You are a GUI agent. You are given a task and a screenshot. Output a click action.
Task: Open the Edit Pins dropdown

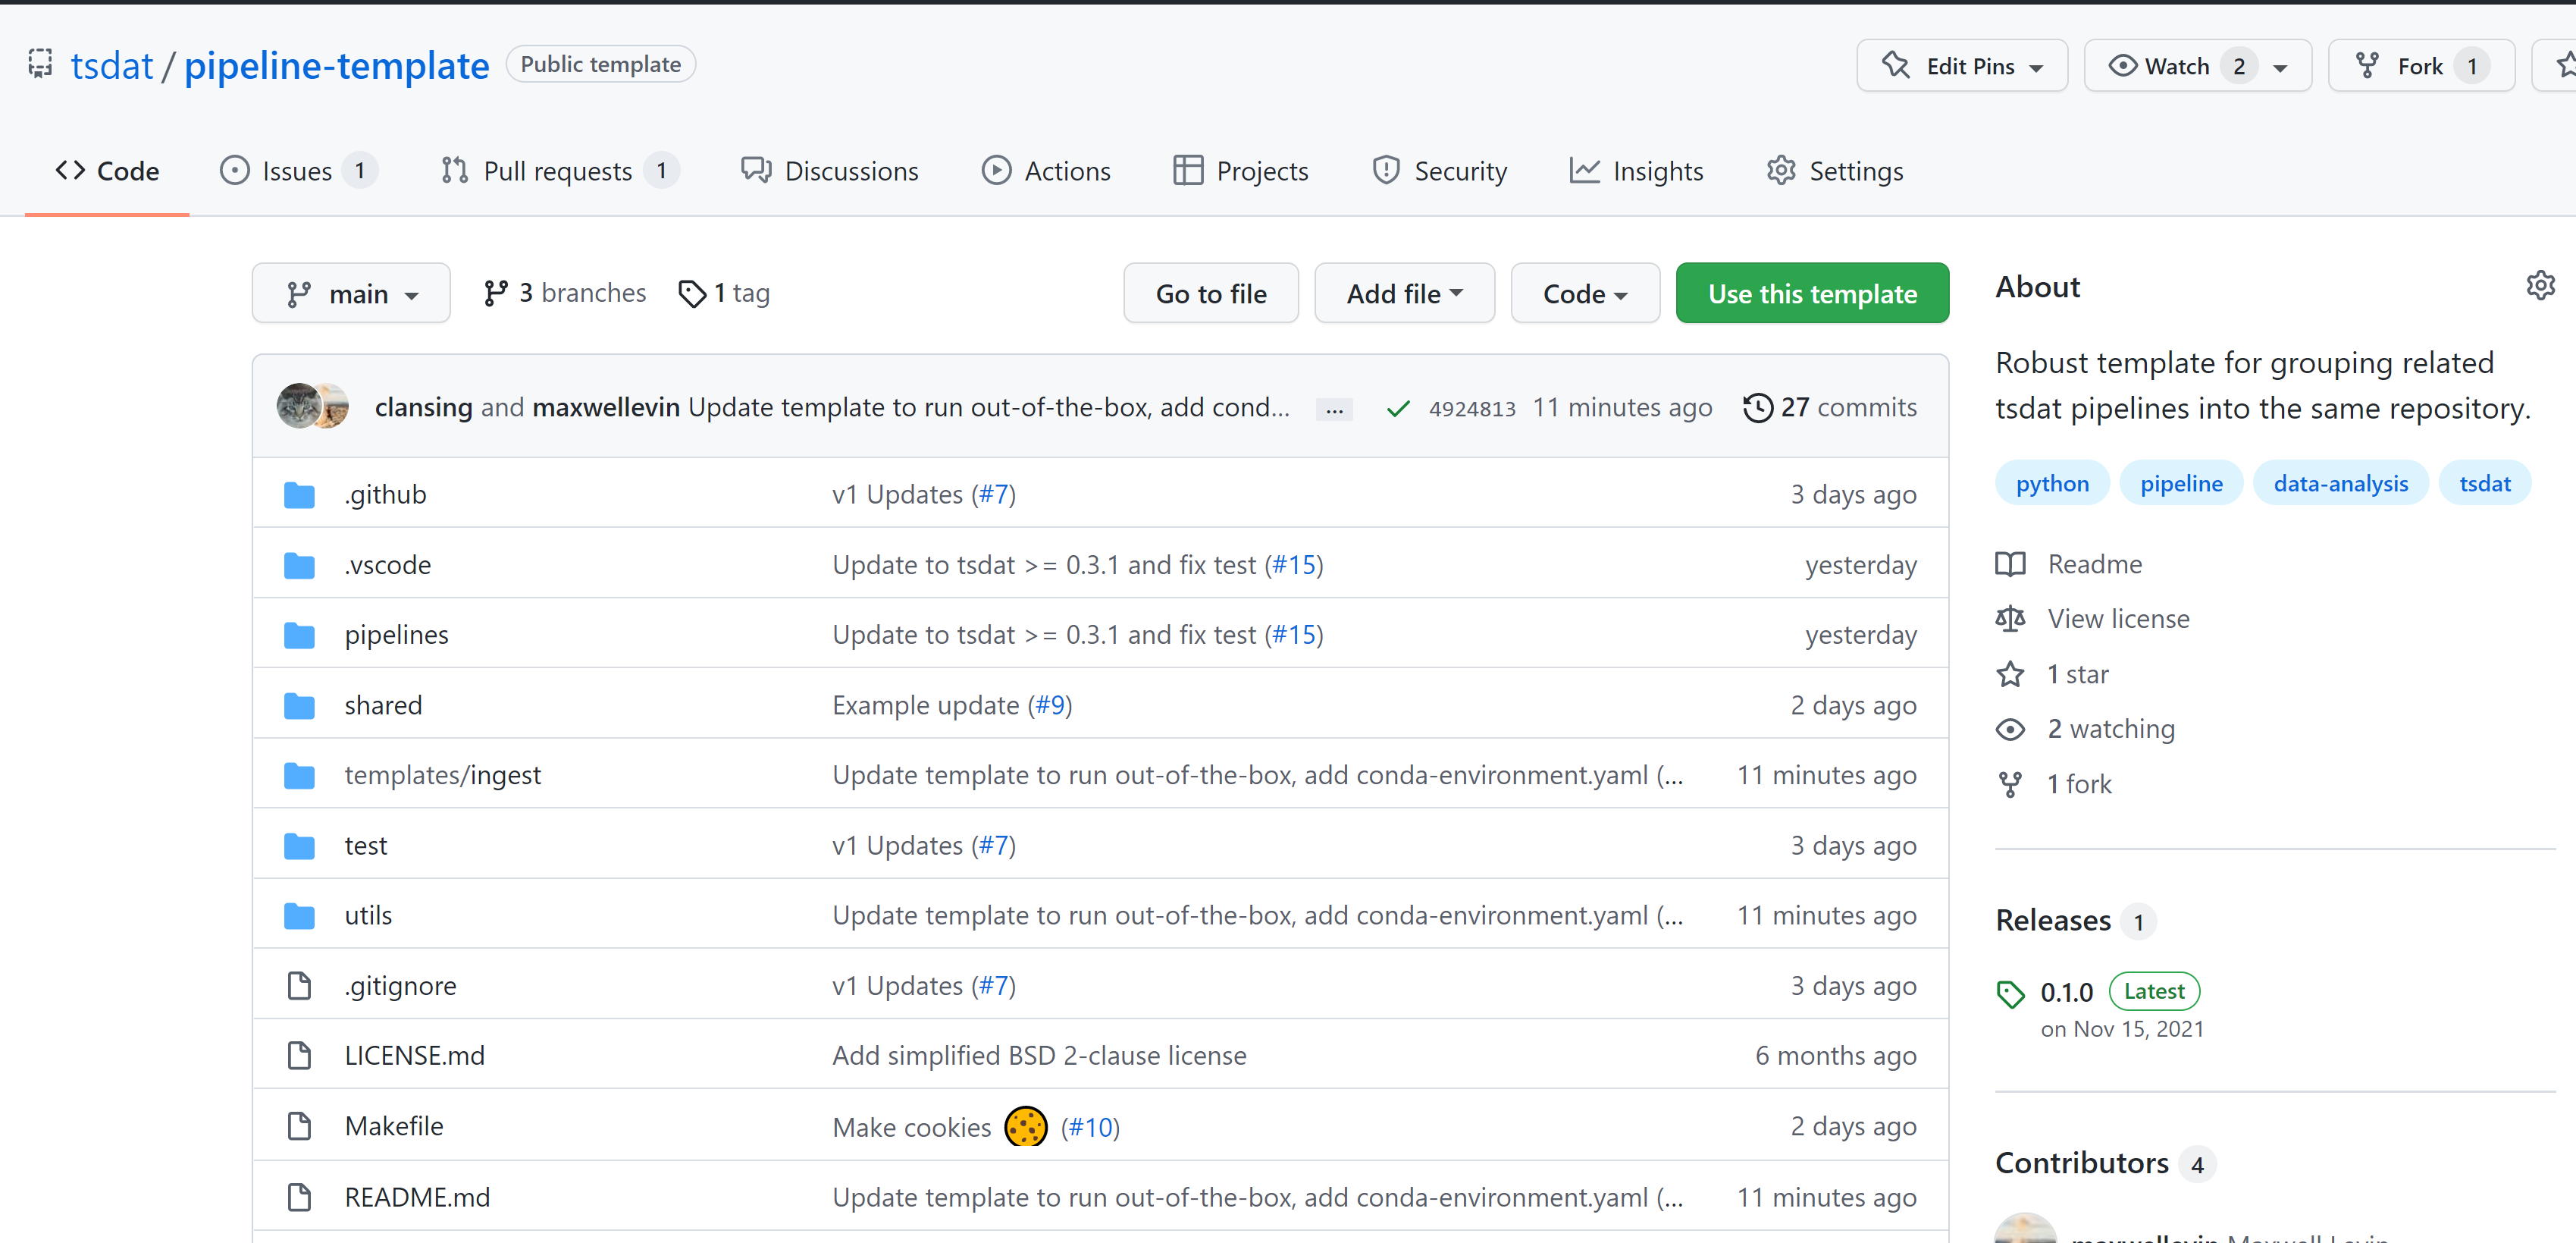[1962, 66]
